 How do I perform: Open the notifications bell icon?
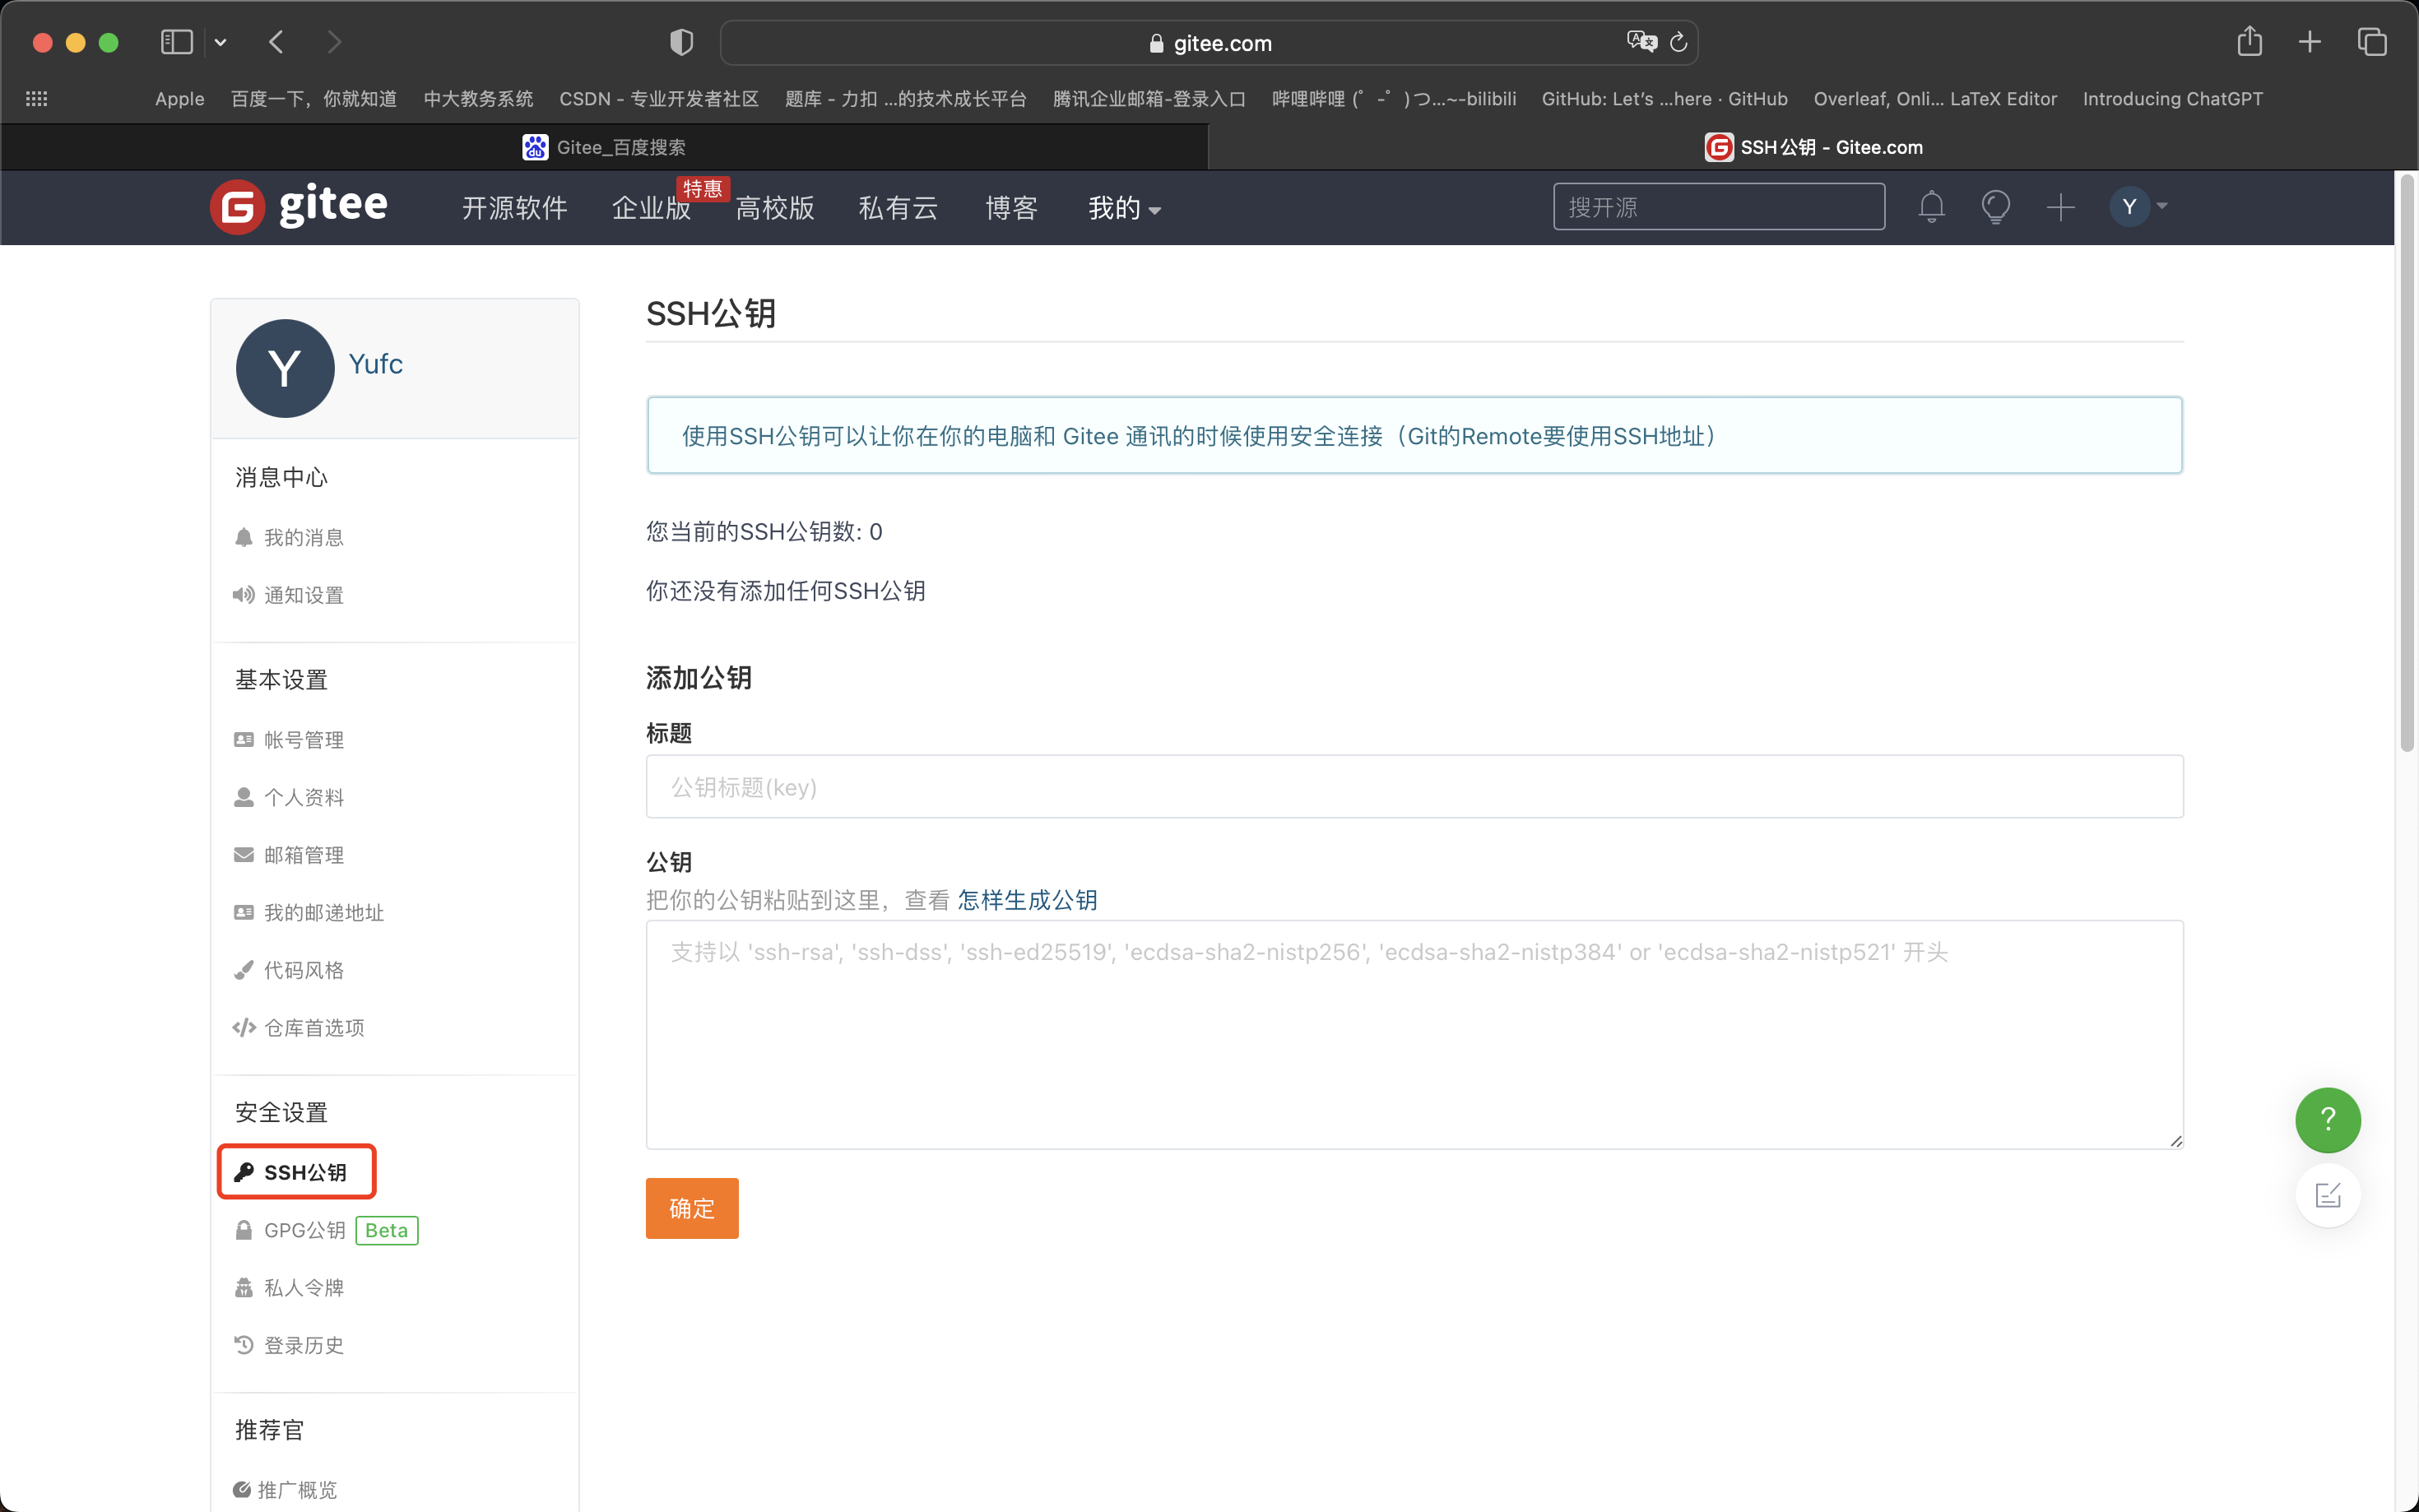coord(1931,207)
